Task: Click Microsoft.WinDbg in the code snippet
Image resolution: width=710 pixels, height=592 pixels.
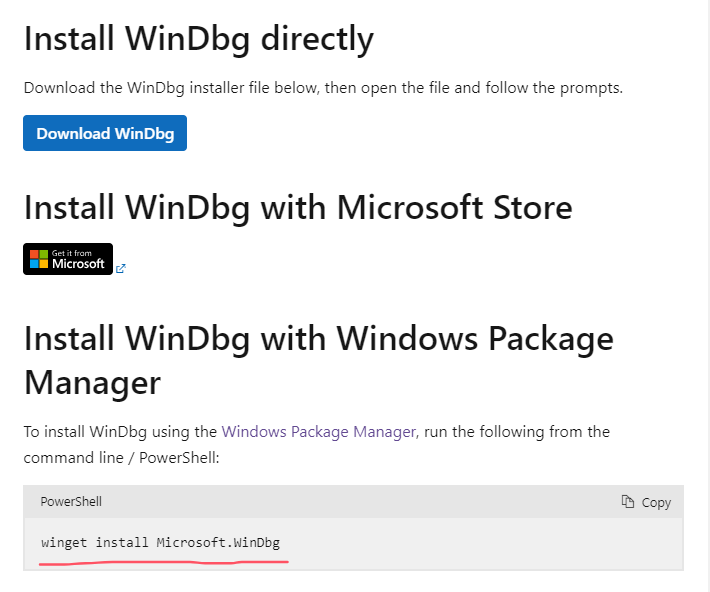Action: pyautogui.click(x=218, y=542)
